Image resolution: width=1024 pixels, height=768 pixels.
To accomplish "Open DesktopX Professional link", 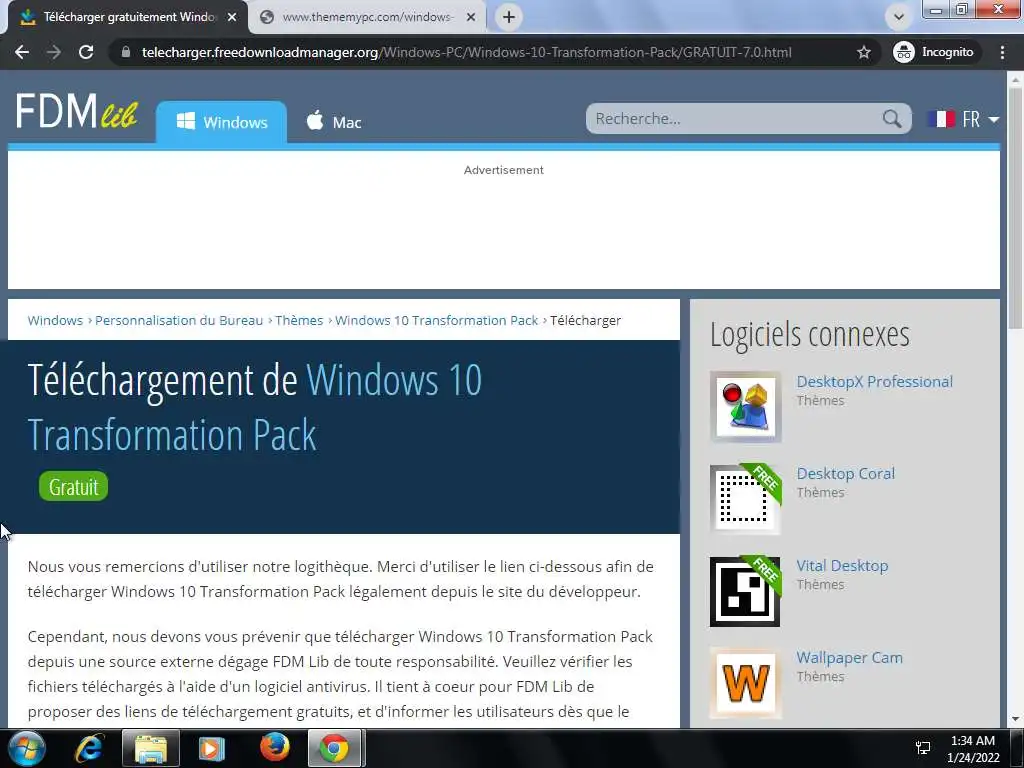I will (x=874, y=381).
